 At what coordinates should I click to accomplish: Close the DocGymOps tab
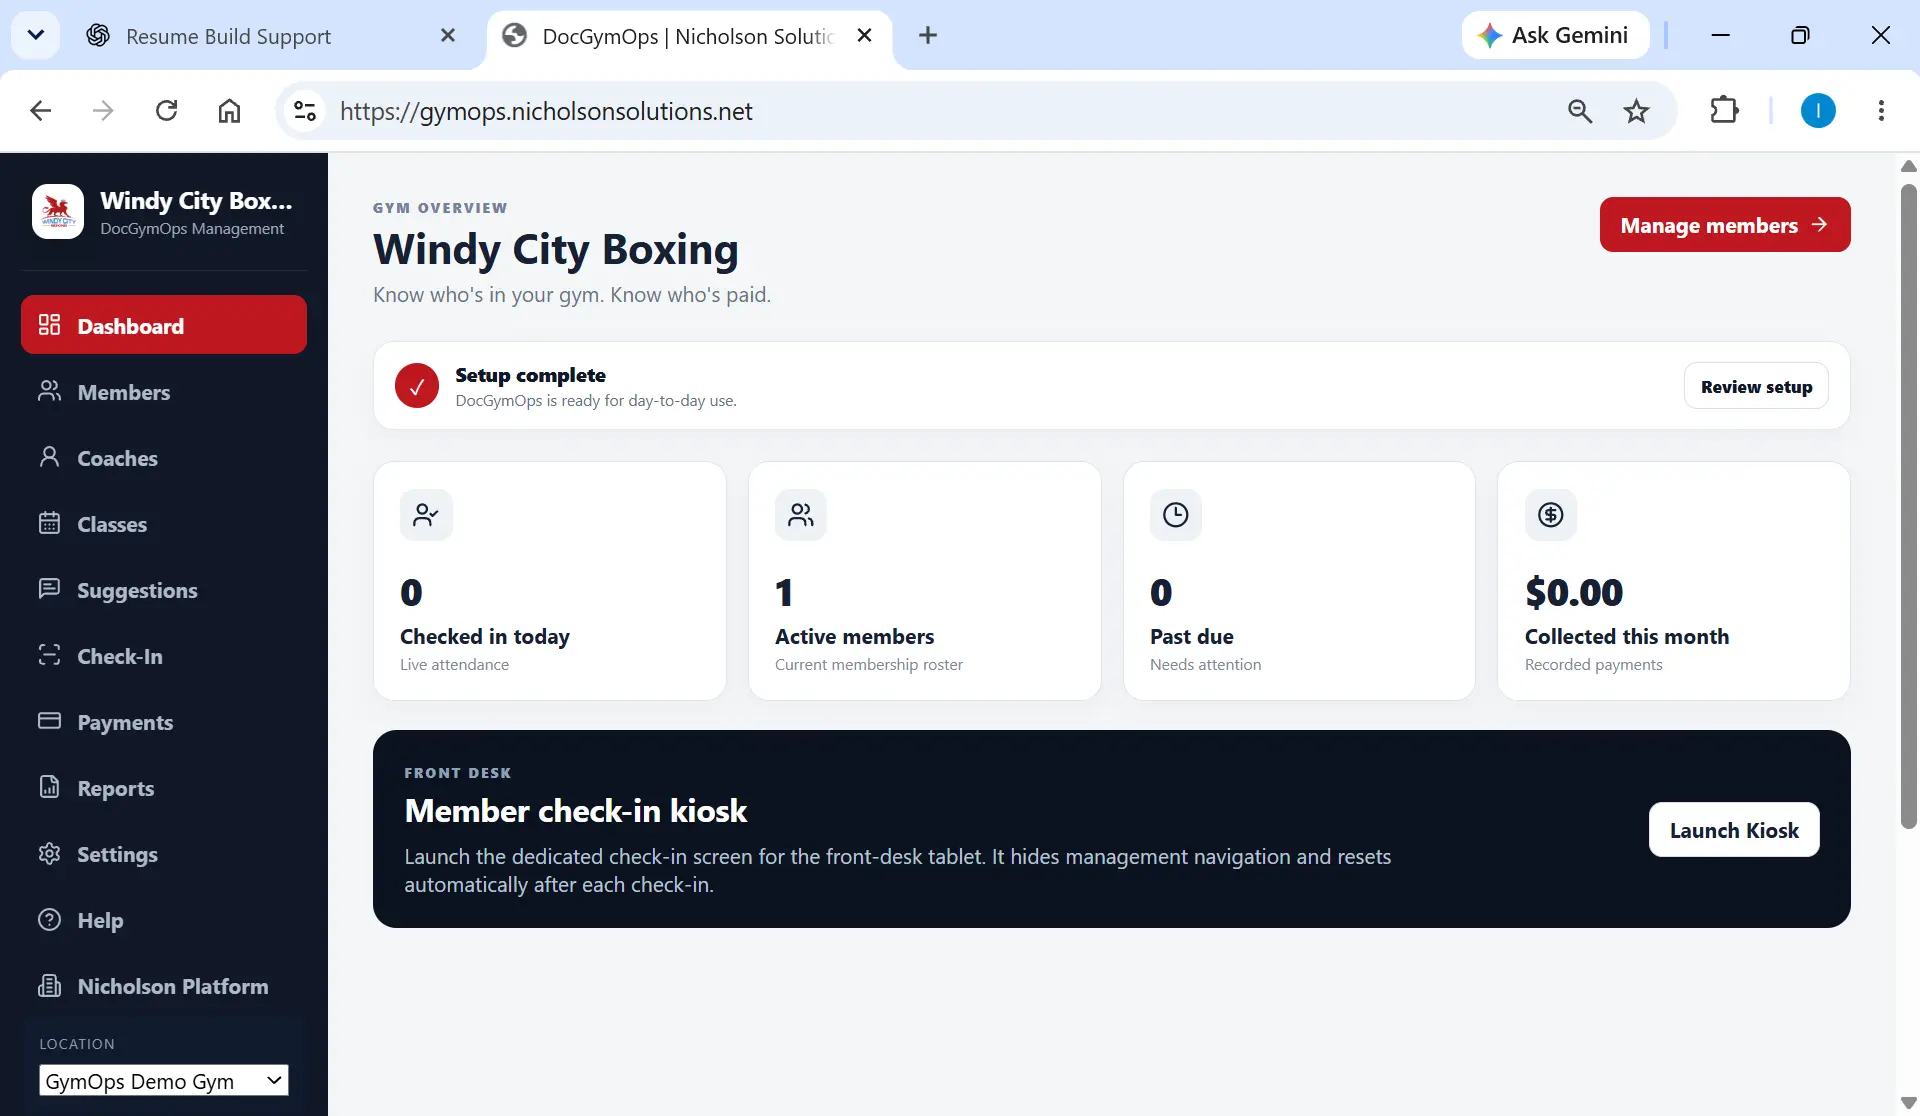point(865,35)
